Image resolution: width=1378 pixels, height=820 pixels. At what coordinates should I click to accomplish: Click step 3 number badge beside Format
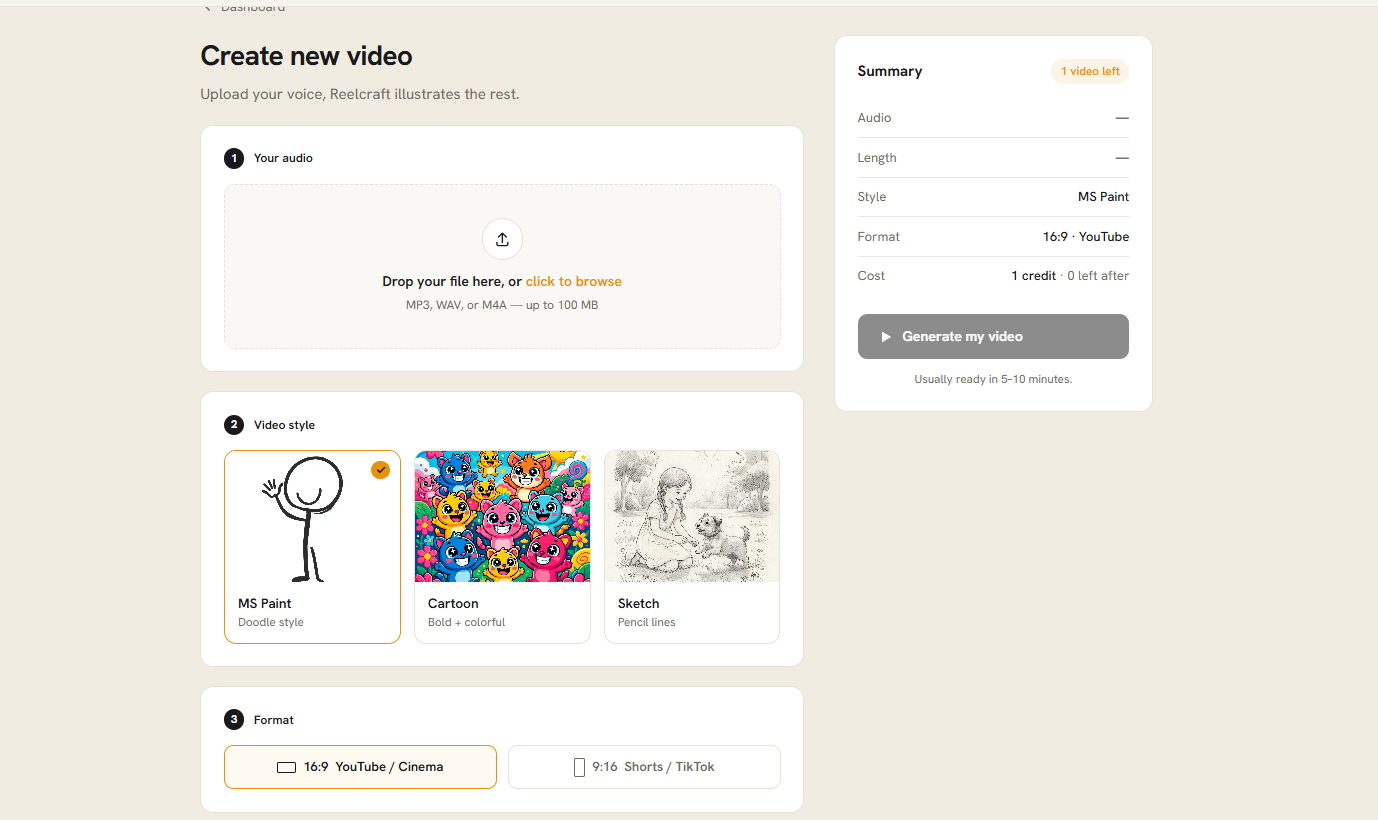[x=234, y=720]
